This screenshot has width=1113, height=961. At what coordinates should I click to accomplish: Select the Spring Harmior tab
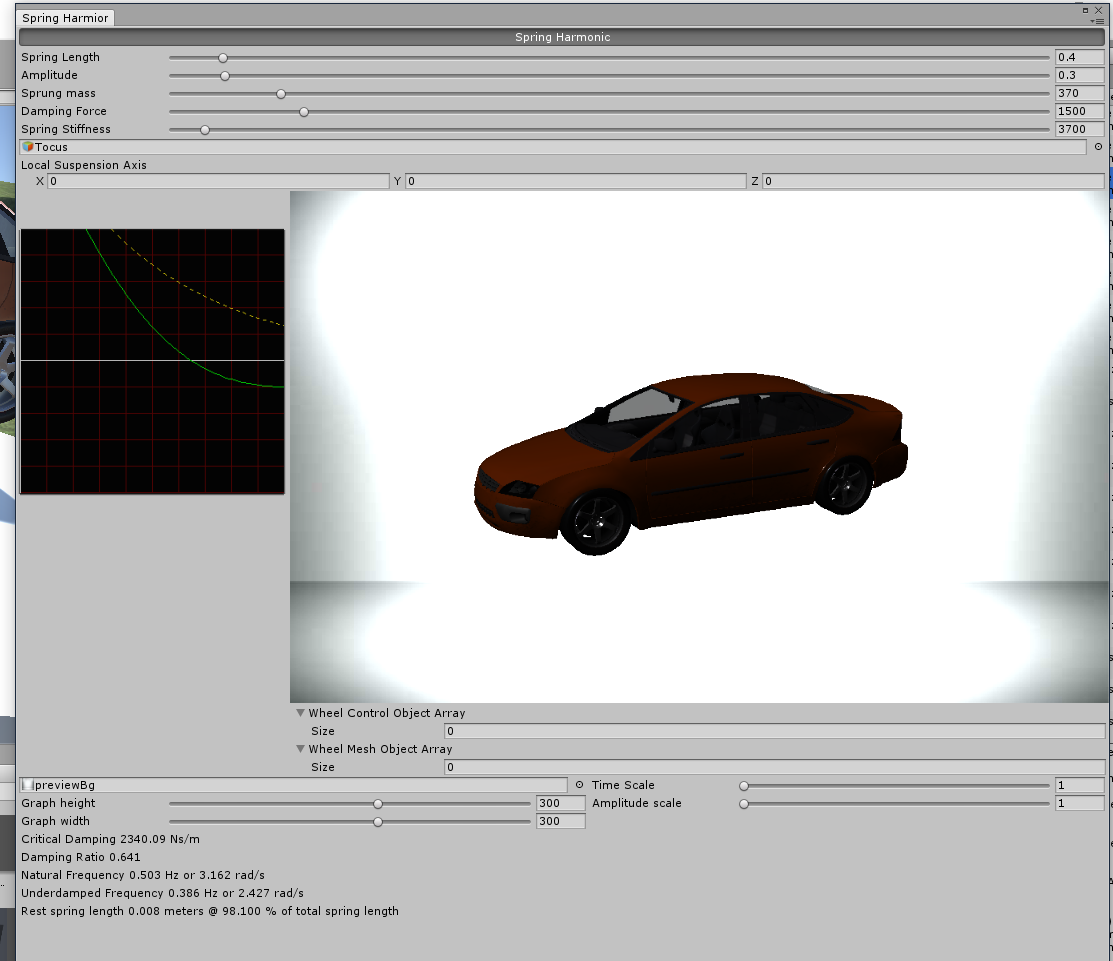tap(66, 18)
